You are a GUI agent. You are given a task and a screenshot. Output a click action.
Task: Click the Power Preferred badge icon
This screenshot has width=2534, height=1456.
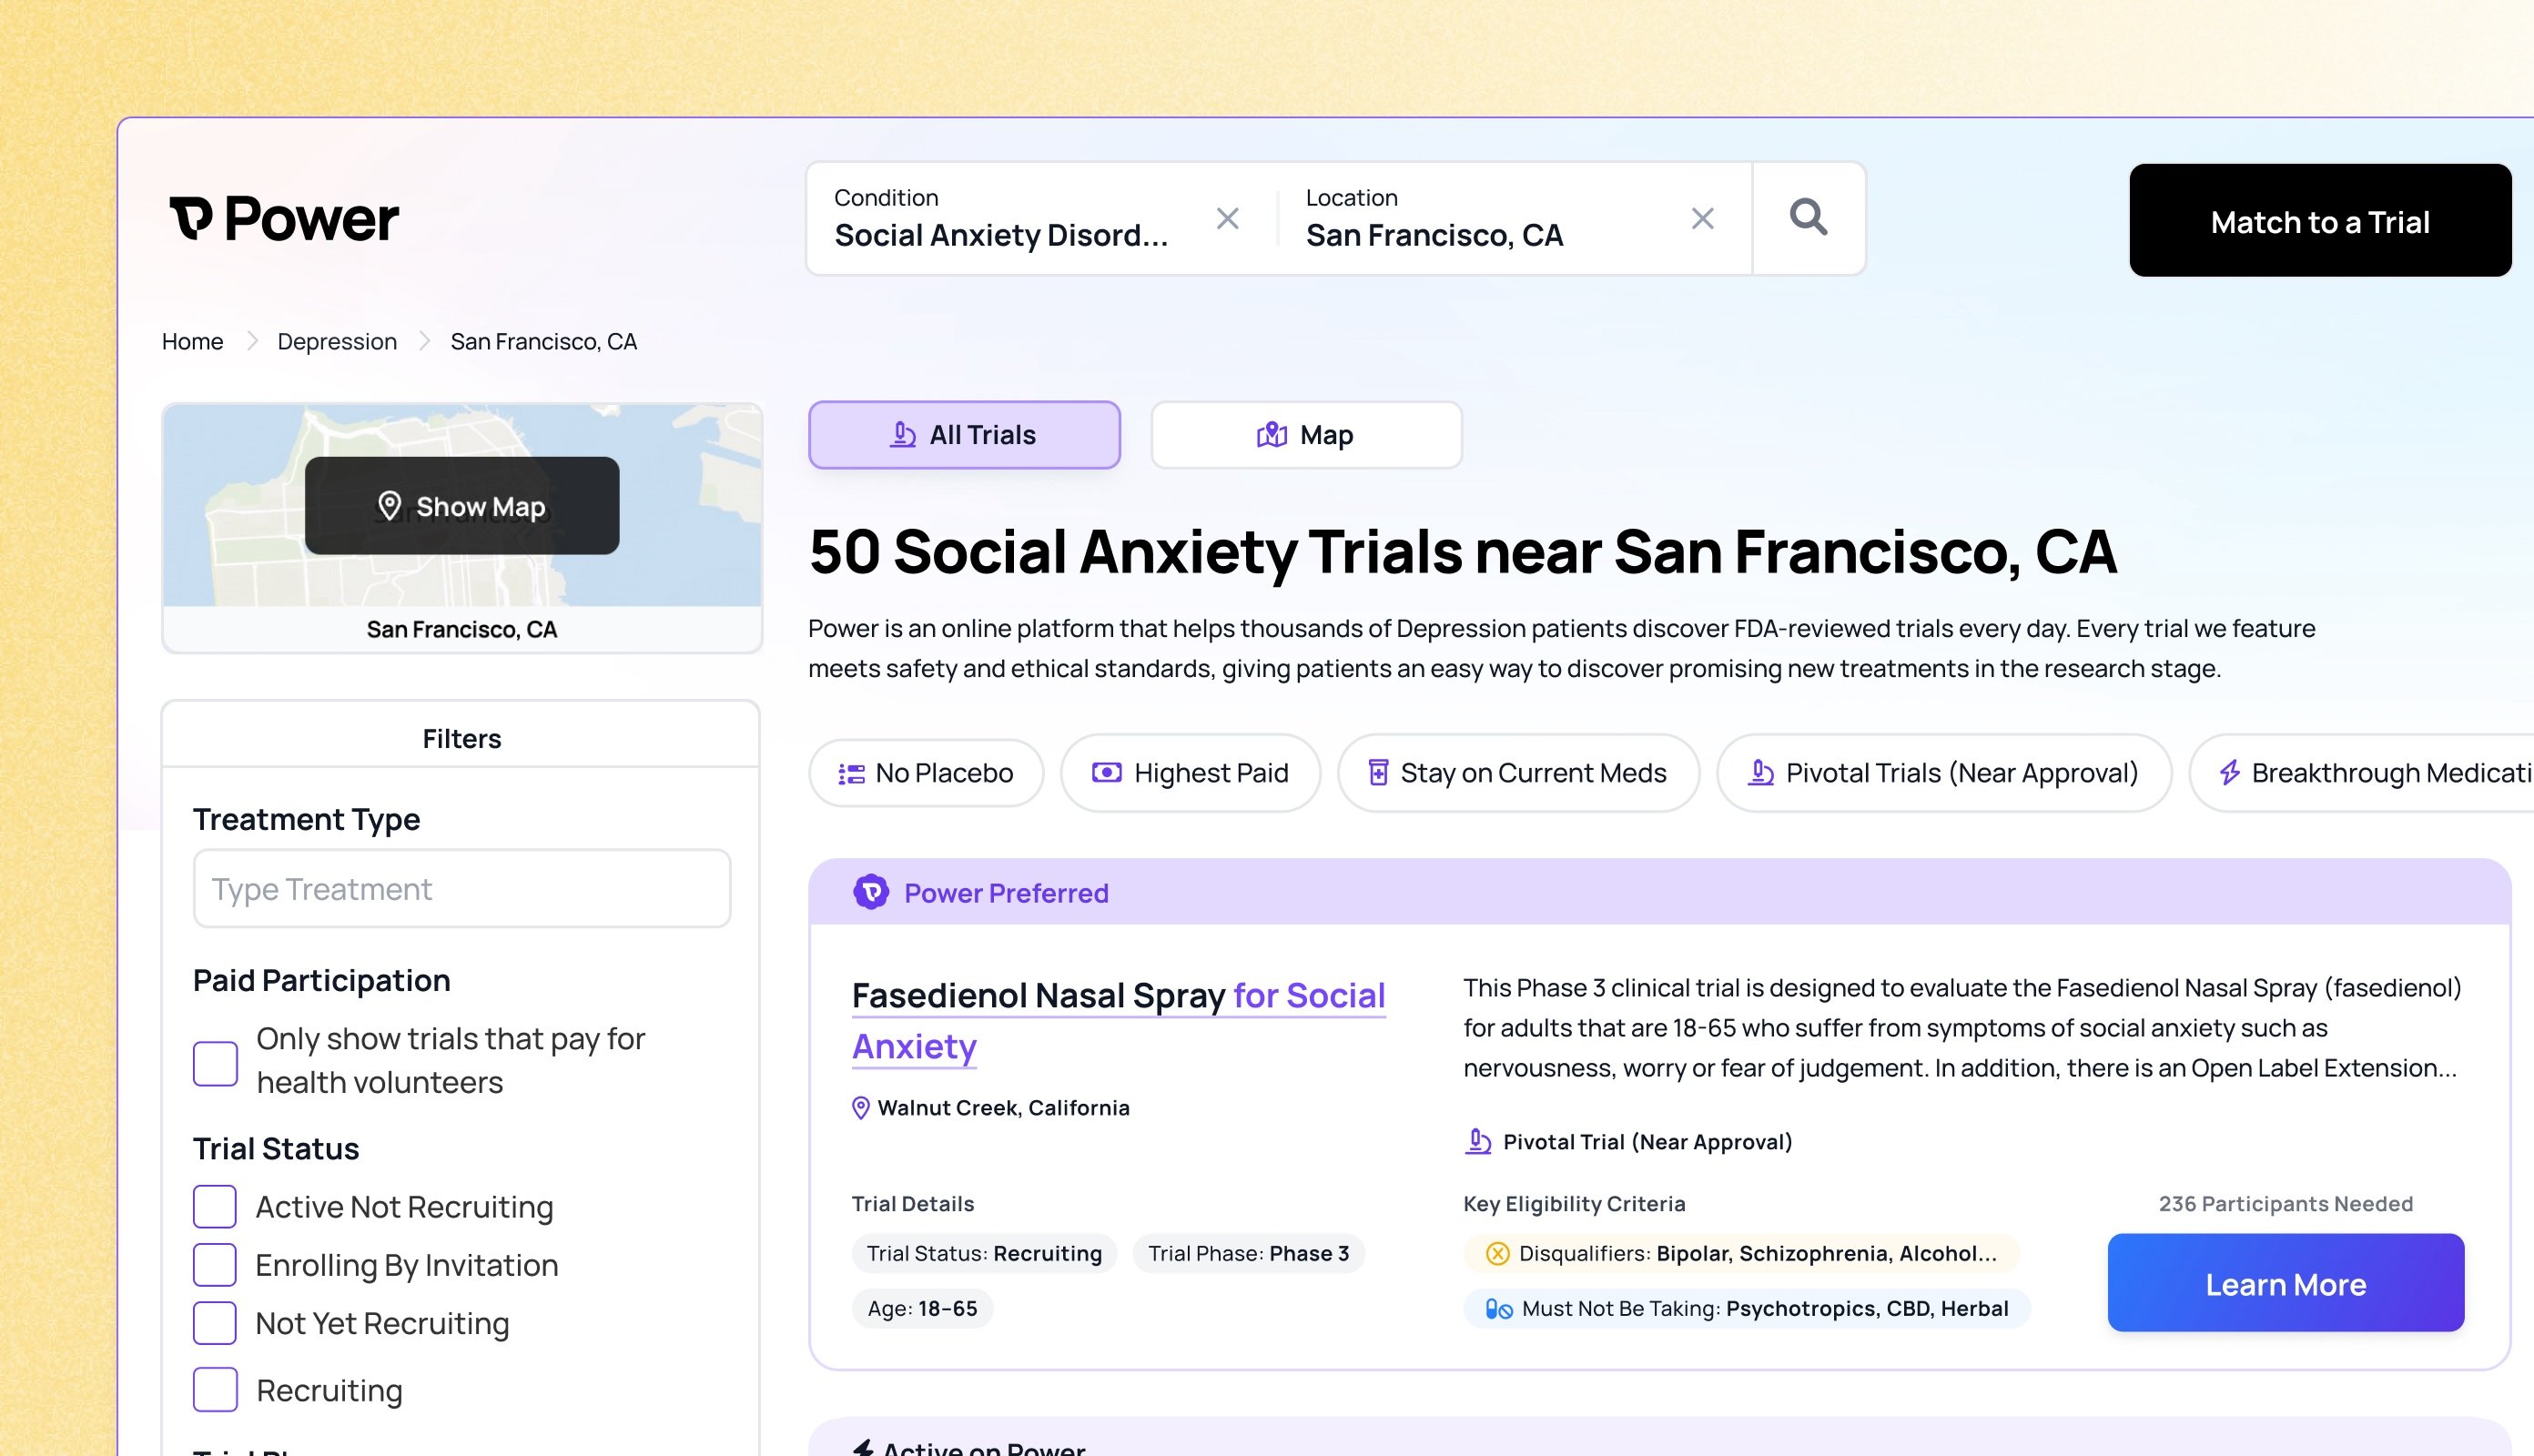pyautogui.click(x=871, y=892)
